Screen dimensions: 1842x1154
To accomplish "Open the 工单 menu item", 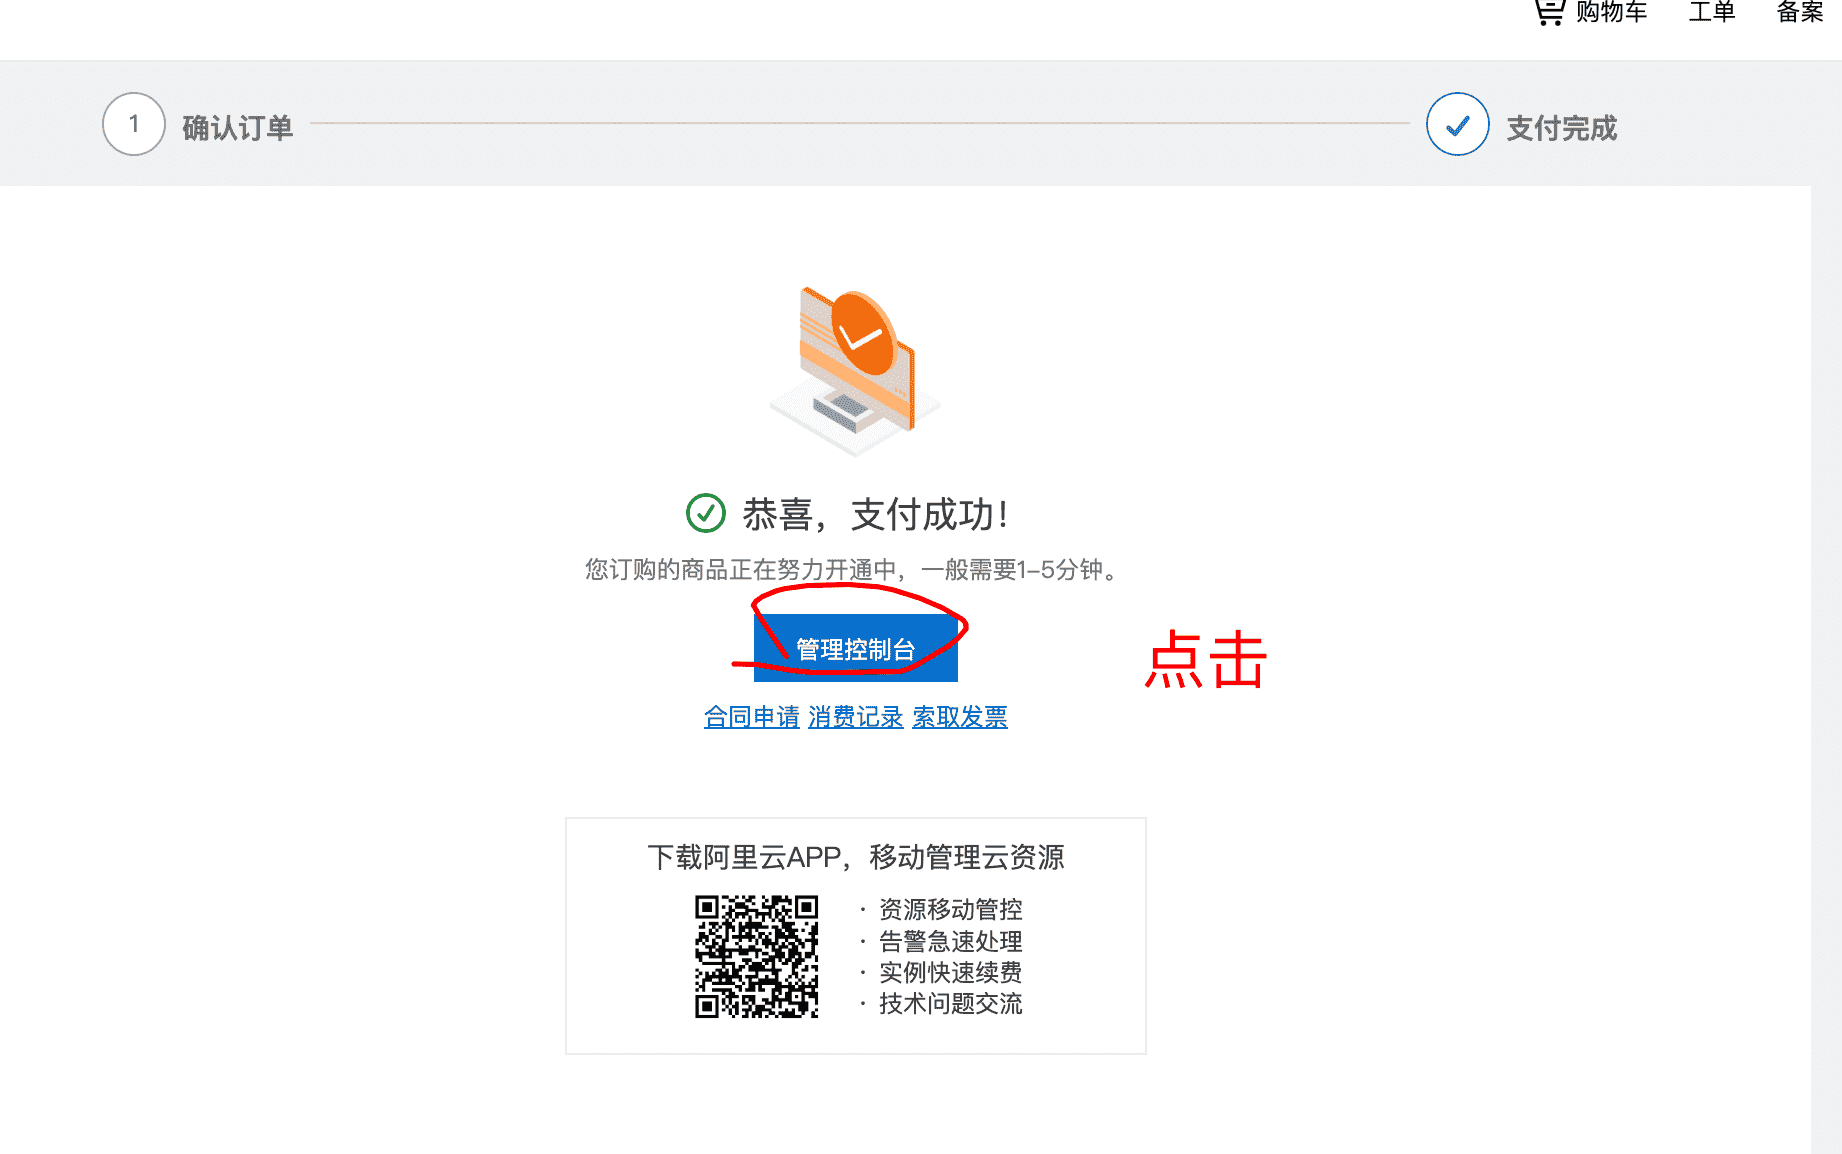I will 1711,14.
